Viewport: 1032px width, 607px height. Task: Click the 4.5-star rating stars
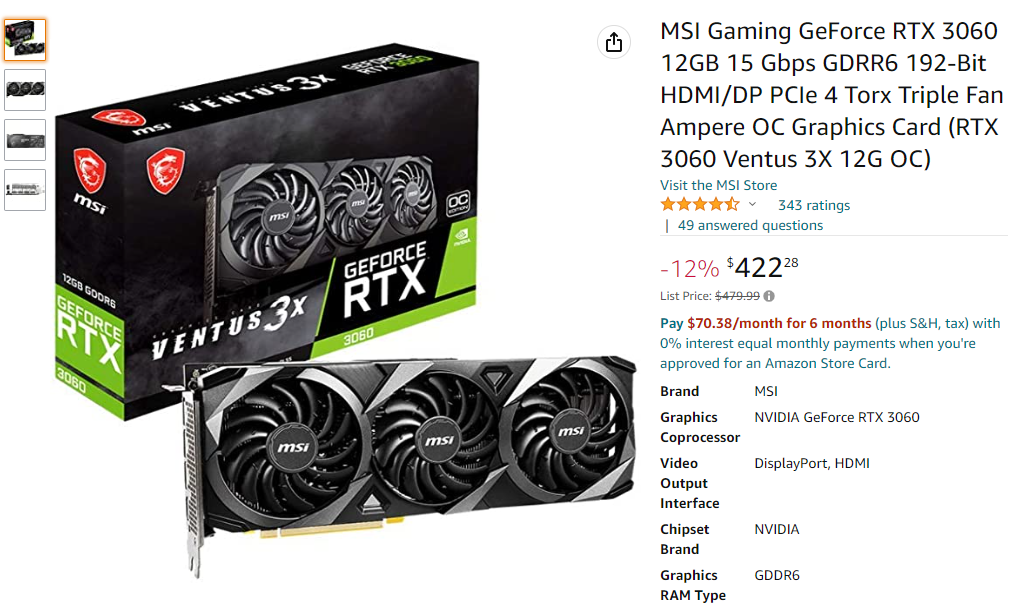tap(700, 205)
